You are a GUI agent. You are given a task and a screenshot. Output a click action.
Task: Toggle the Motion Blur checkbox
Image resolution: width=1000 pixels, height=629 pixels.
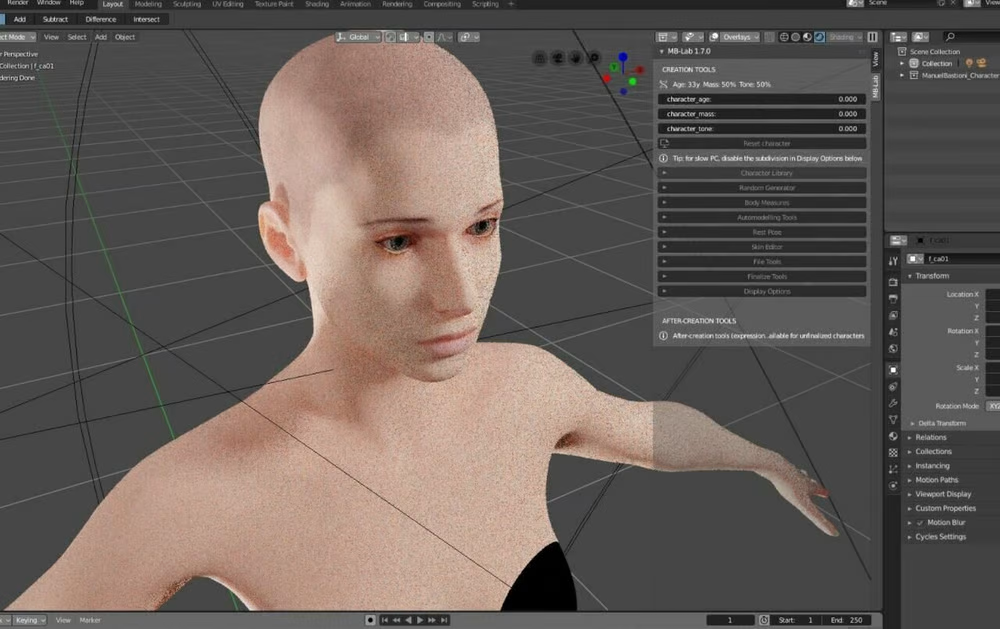click(919, 522)
